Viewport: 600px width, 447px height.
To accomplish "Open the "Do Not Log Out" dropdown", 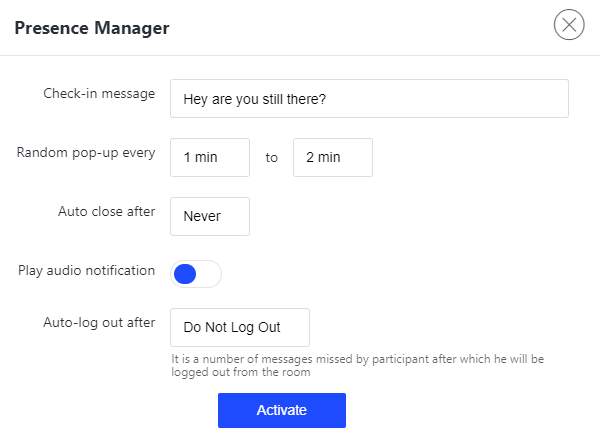I will pos(240,327).
